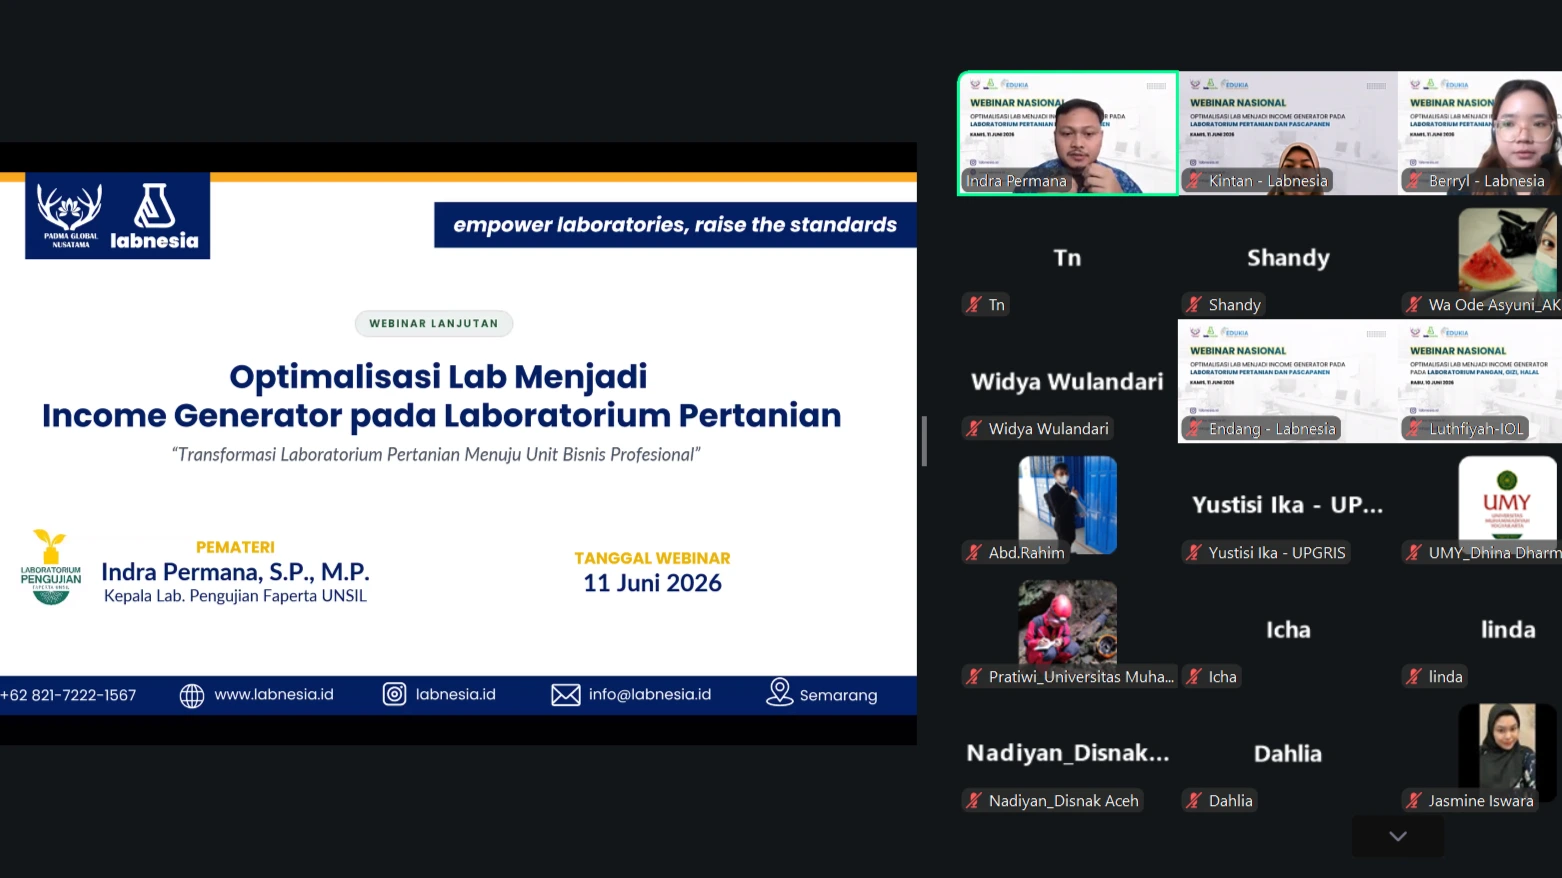Select Shandy participant tile
Screen dimensions: 1562x878
1288,257
